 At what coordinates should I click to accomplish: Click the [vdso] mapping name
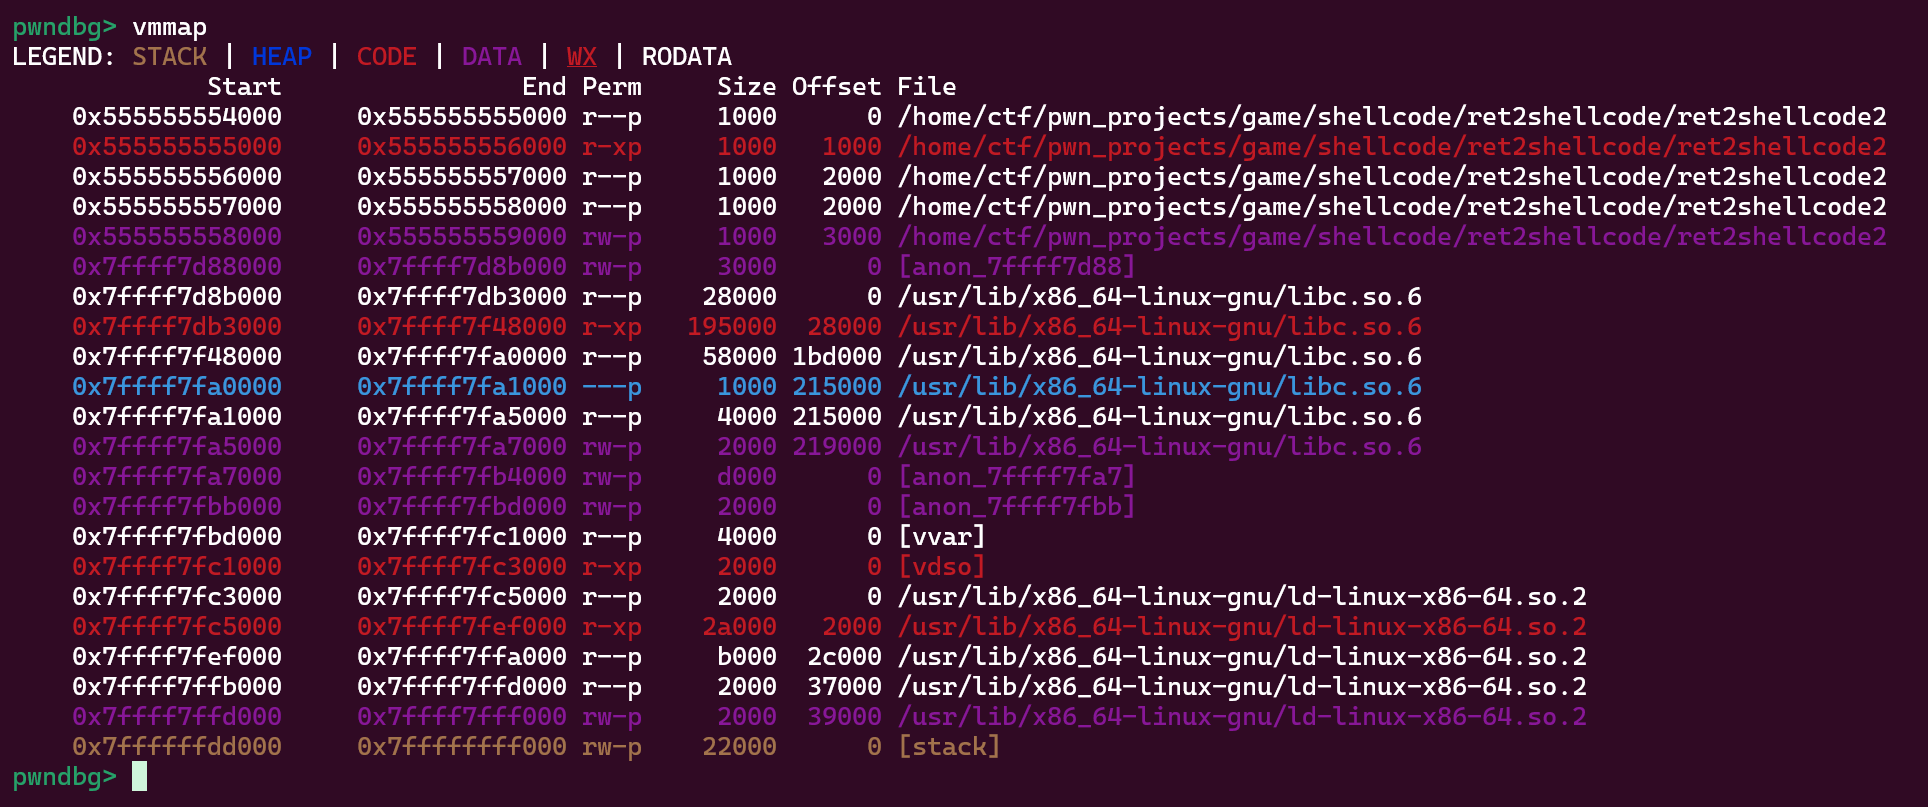pyautogui.click(x=941, y=567)
